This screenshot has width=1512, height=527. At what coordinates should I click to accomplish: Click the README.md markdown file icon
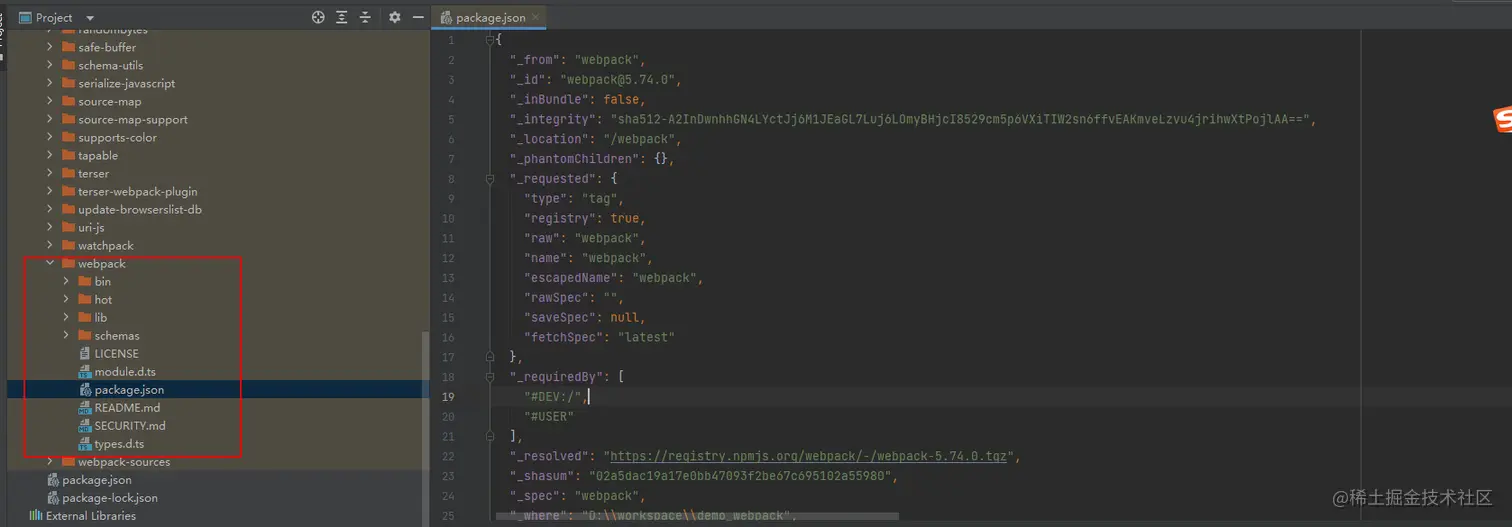[85, 407]
